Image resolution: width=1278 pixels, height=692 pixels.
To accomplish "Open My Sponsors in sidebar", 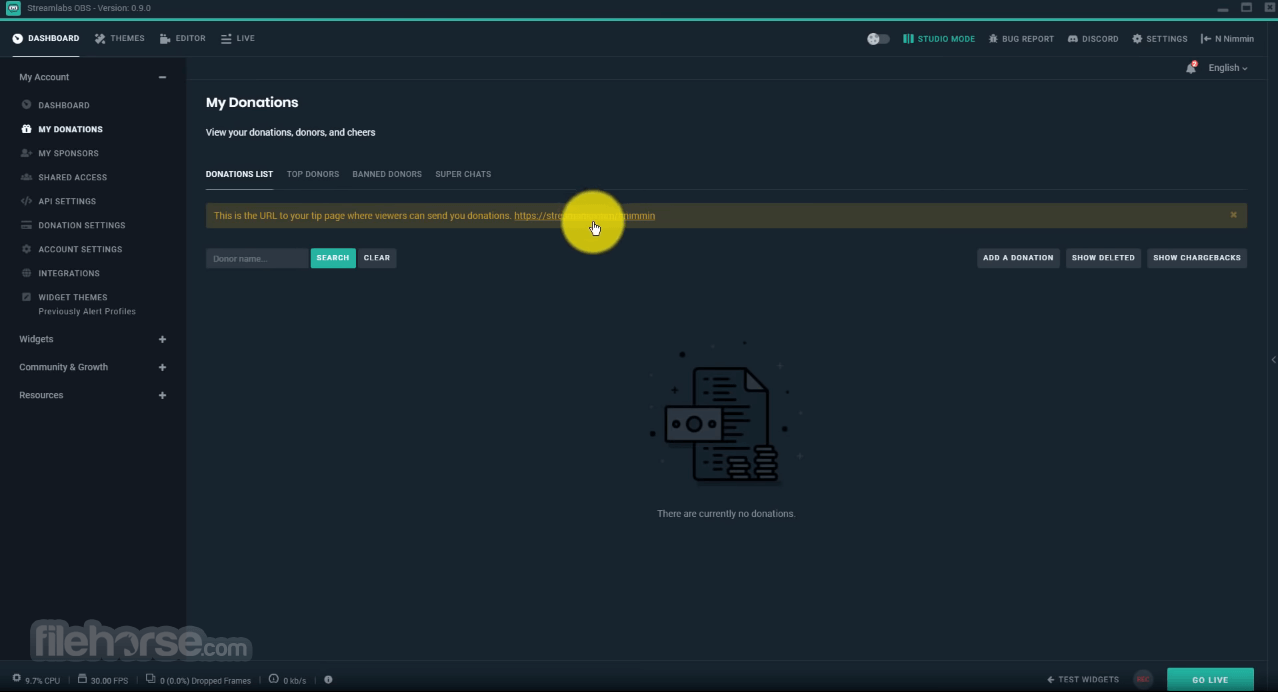I will pyautogui.click(x=68, y=153).
